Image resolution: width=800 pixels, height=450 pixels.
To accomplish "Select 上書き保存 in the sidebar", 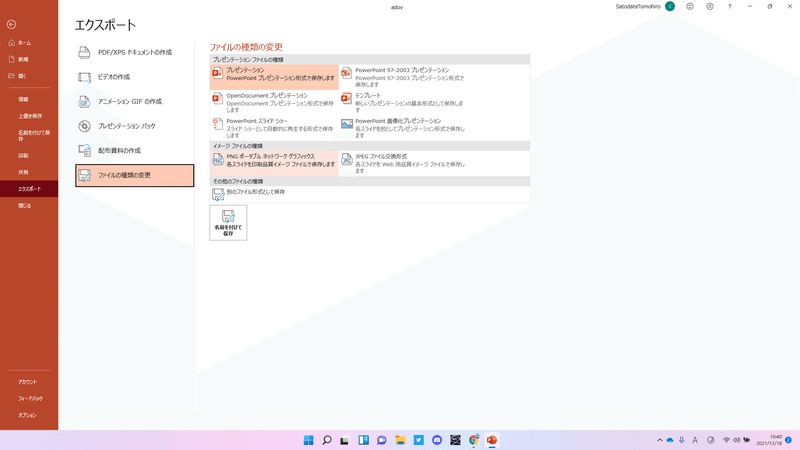I will pyautogui.click(x=29, y=116).
